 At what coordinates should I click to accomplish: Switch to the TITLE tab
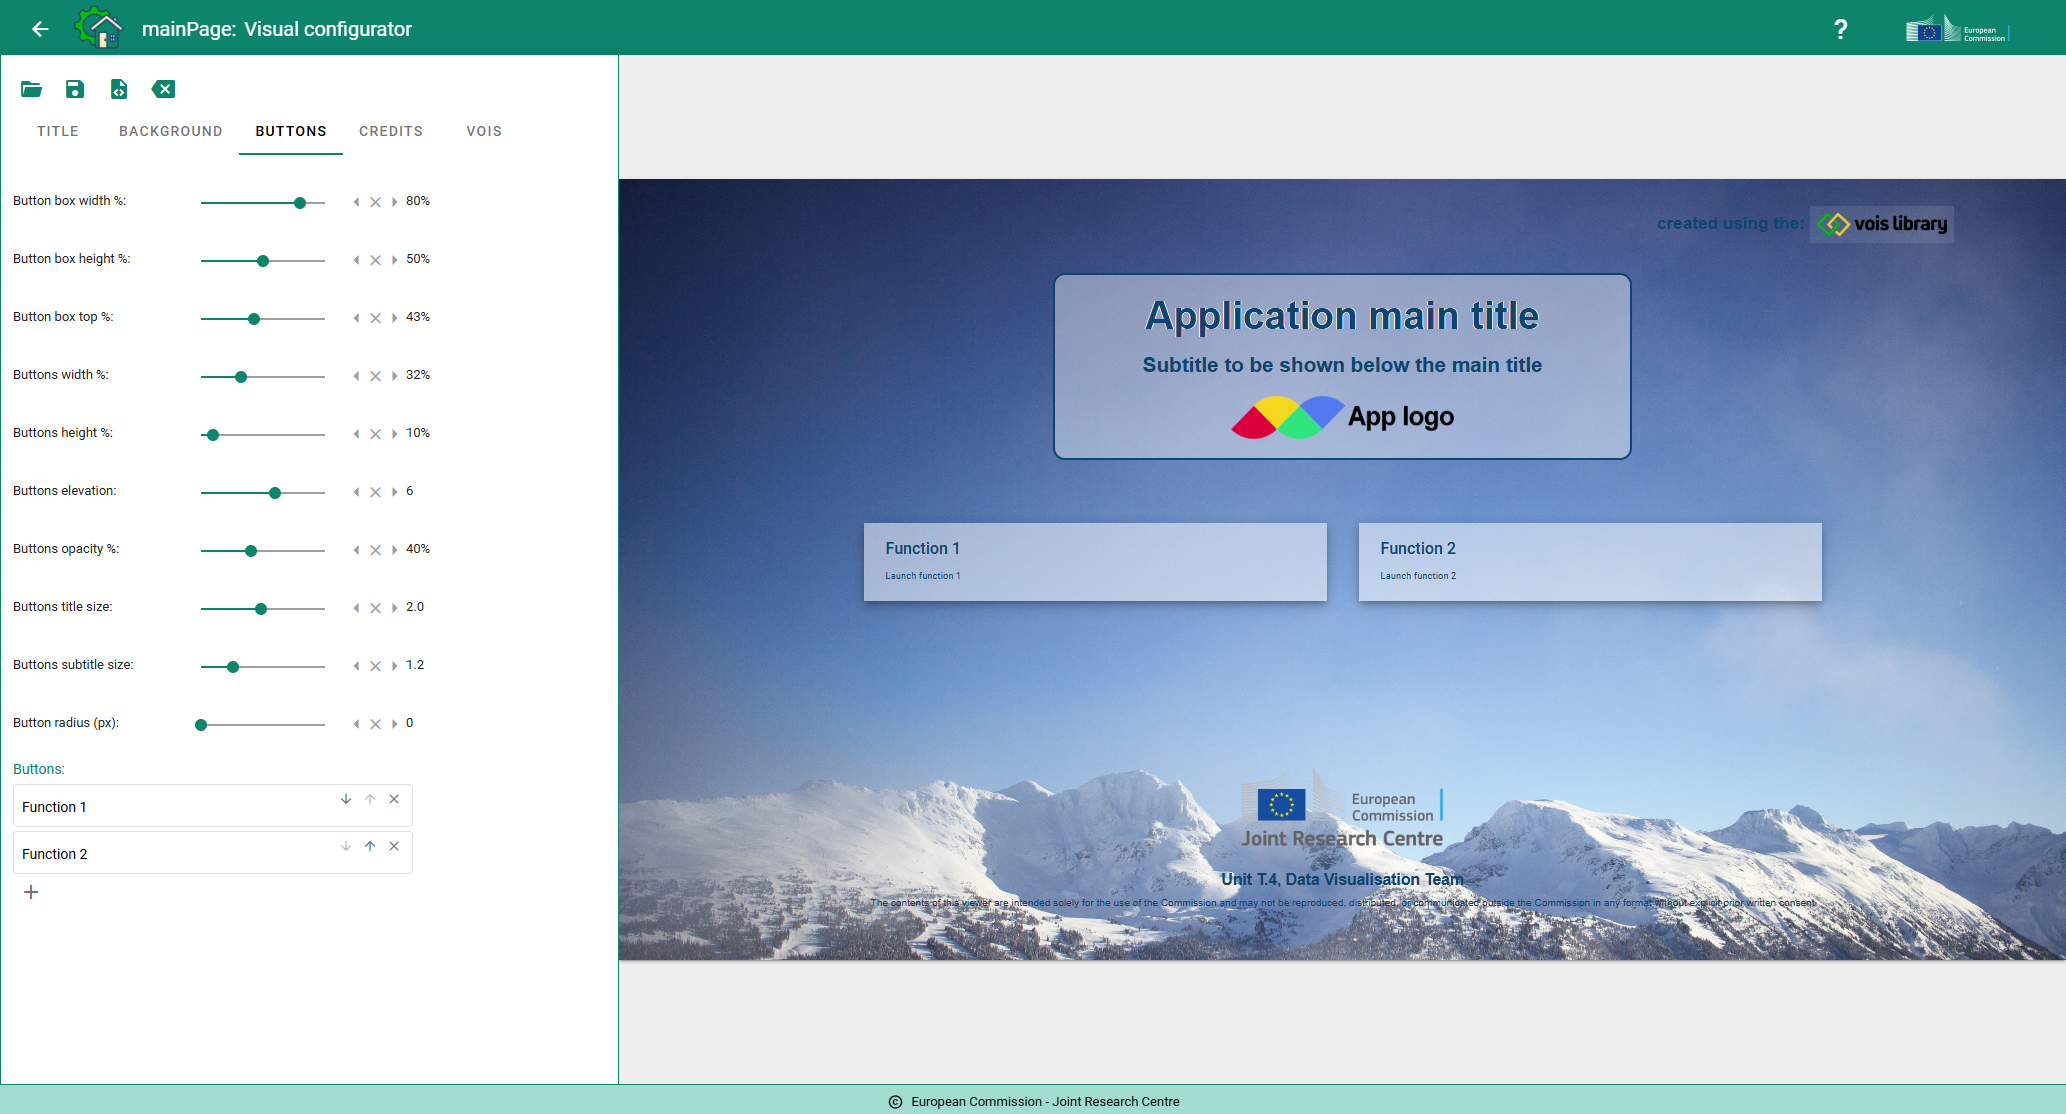58,131
